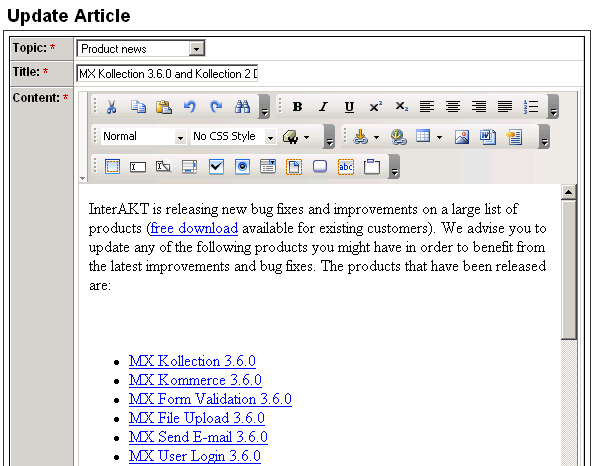Align text left
This screenshot has width=597, height=466.
(427, 107)
